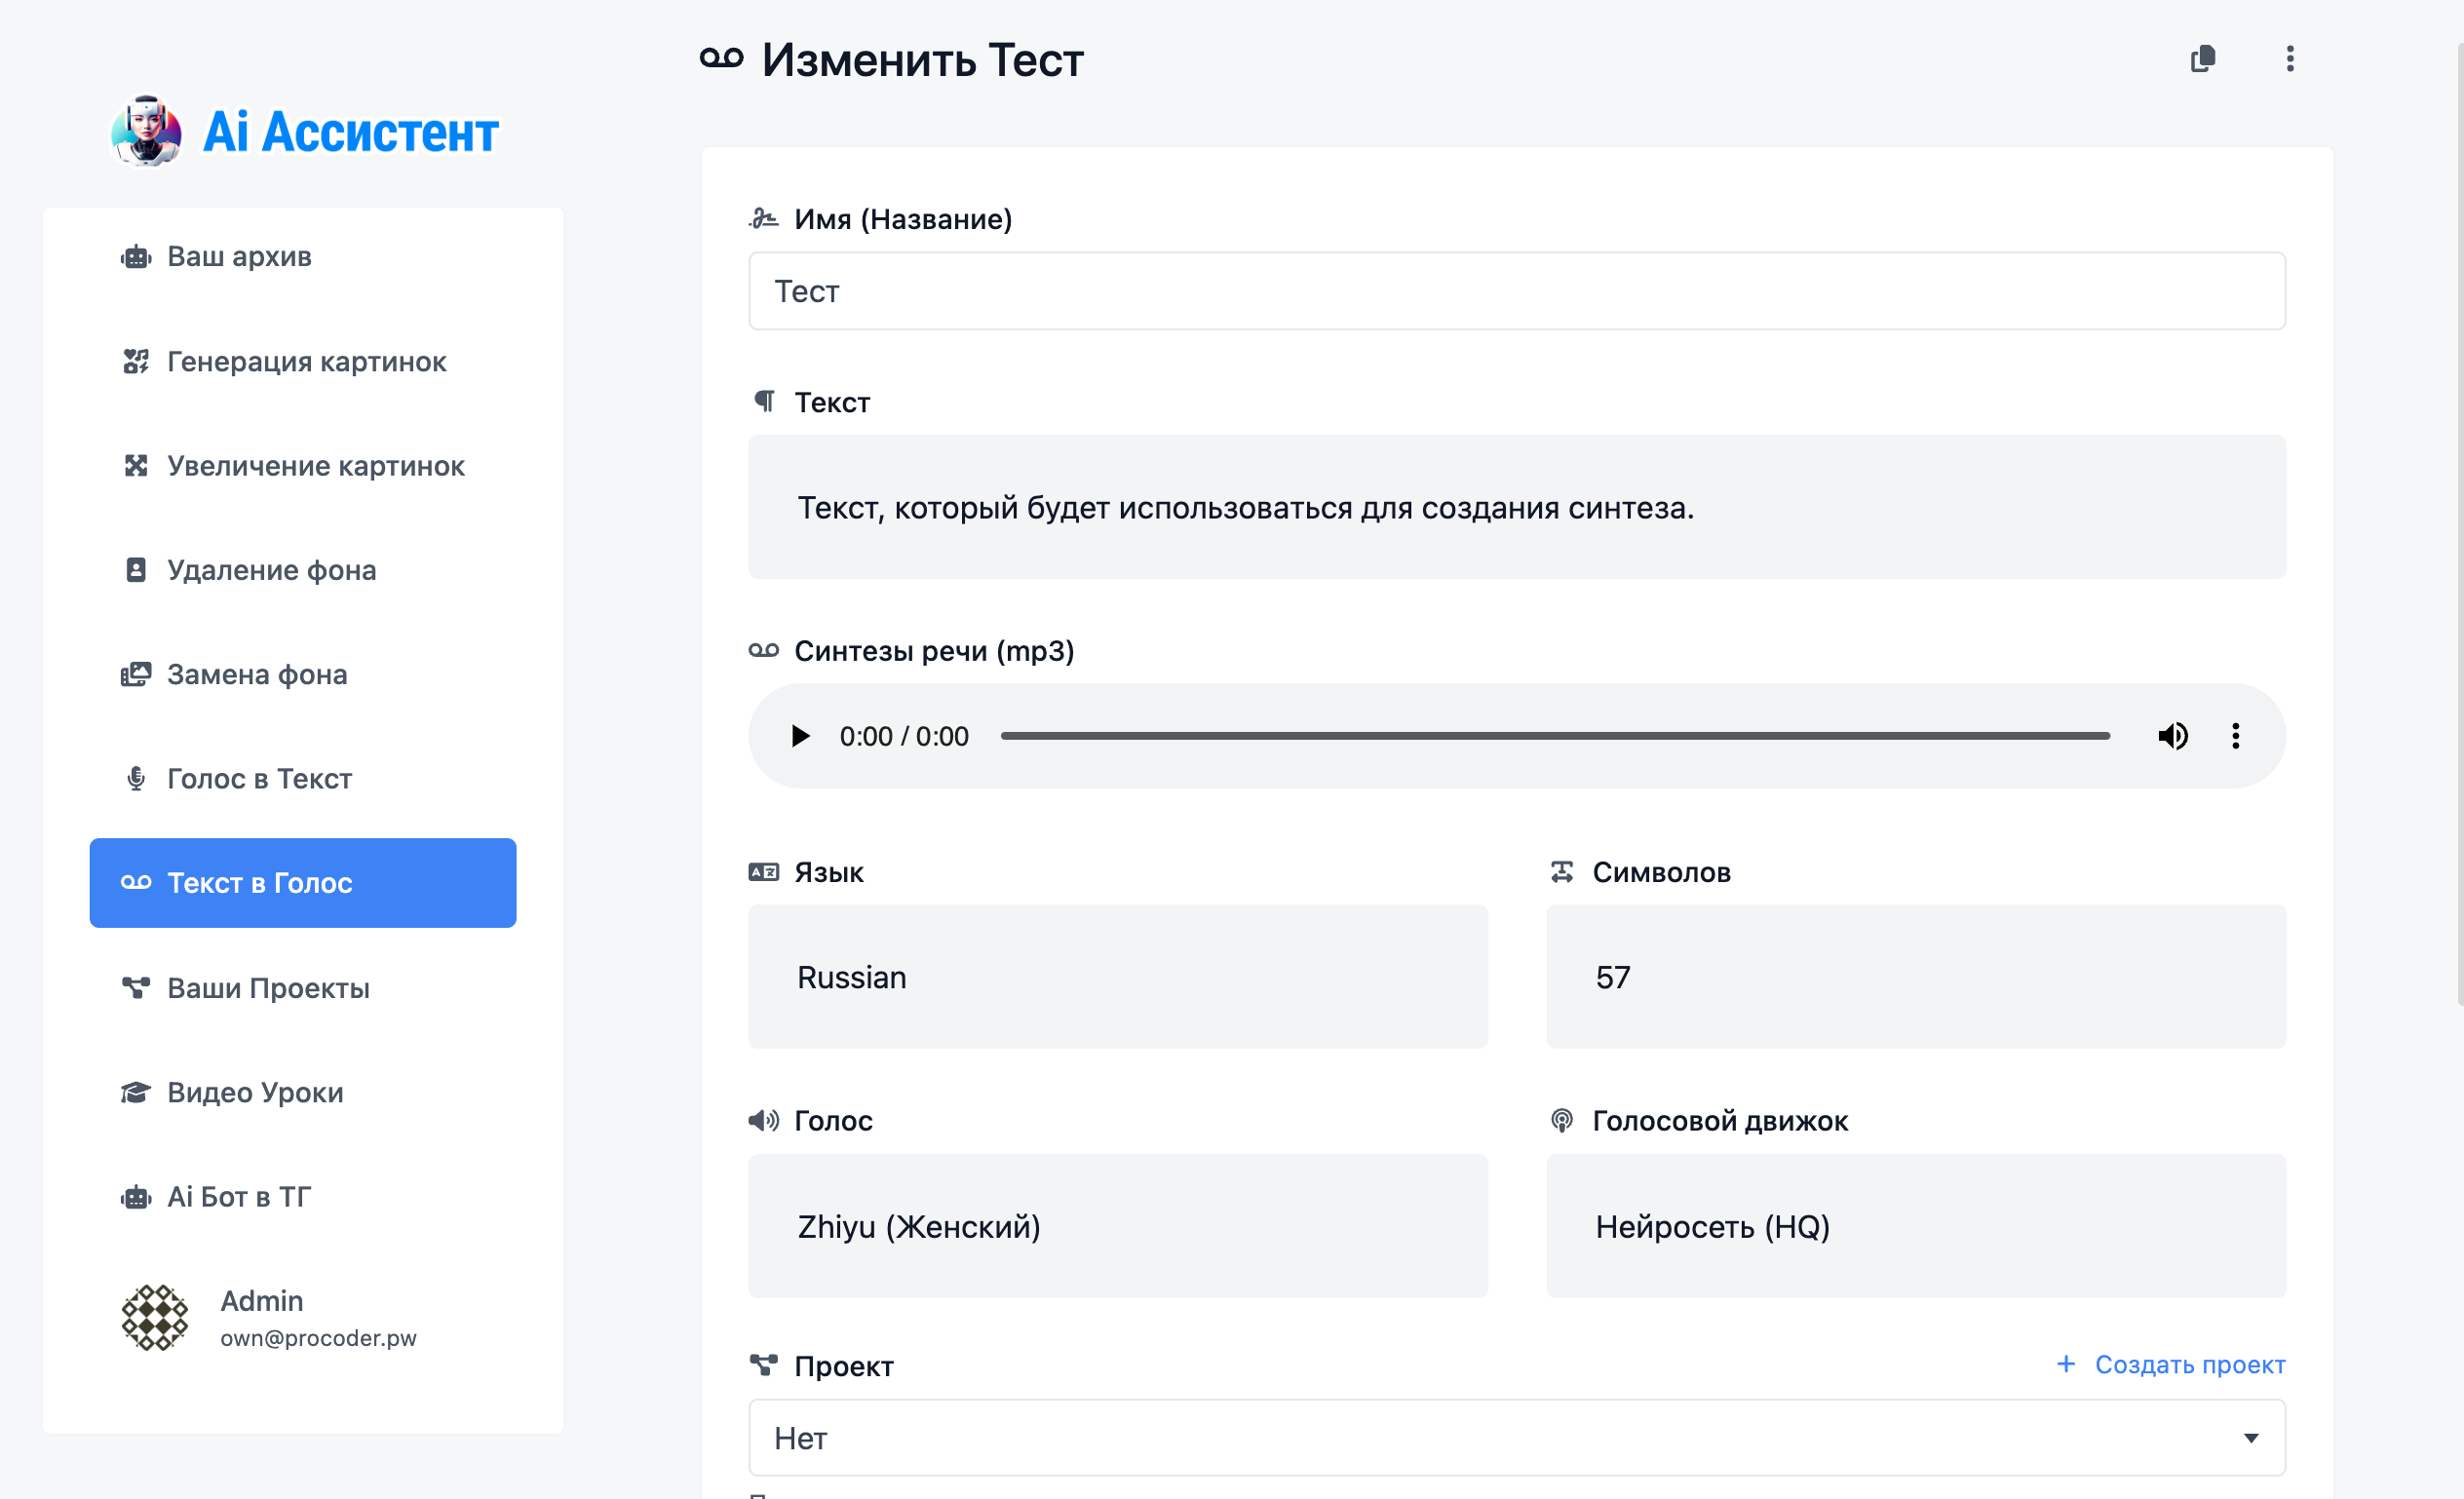Click the Голос в Текст microphone icon

click(x=136, y=779)
